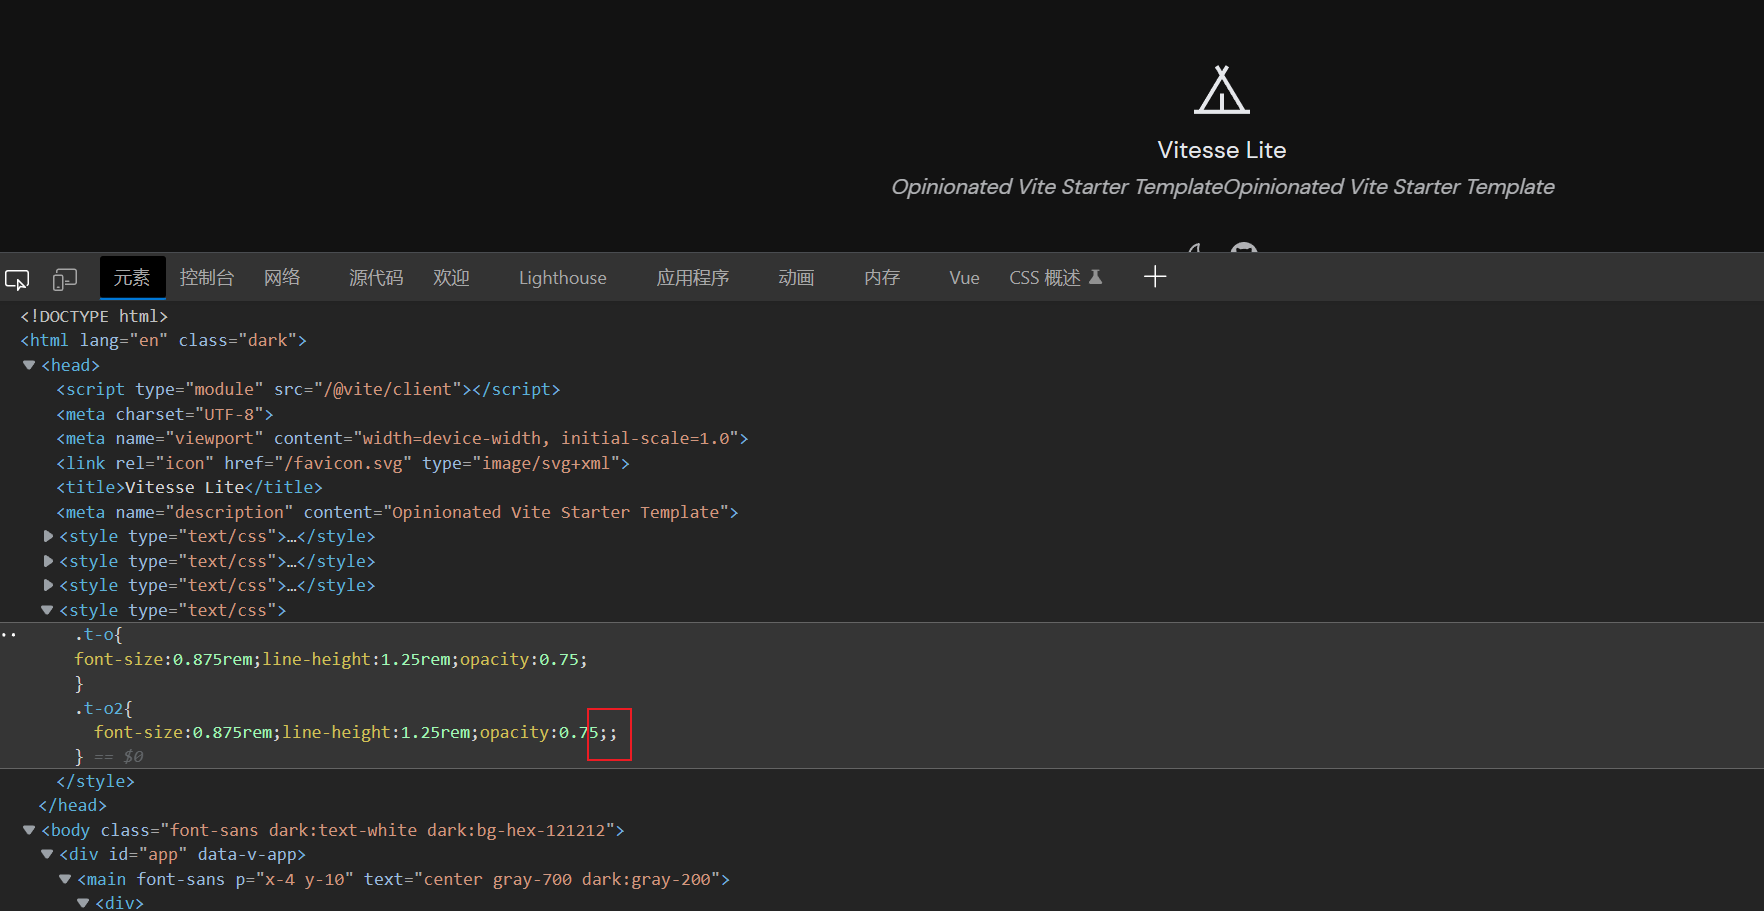Collapse the <head> element
This screenshot has height=911, width=1764.
(28, 365)
